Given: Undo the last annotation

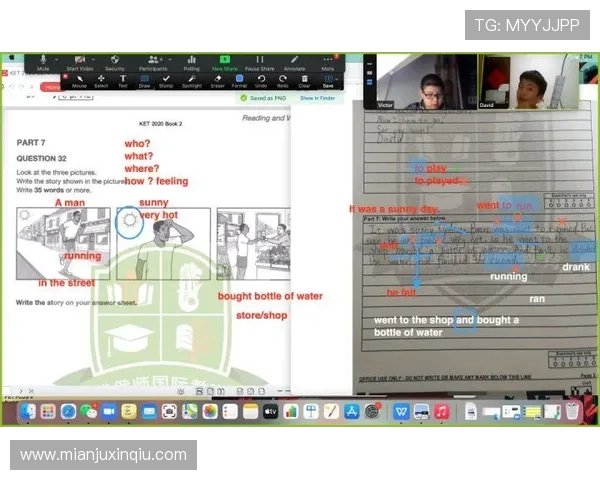Looking at the screenshot, I should pyautogui.click(x=261, y=80).
